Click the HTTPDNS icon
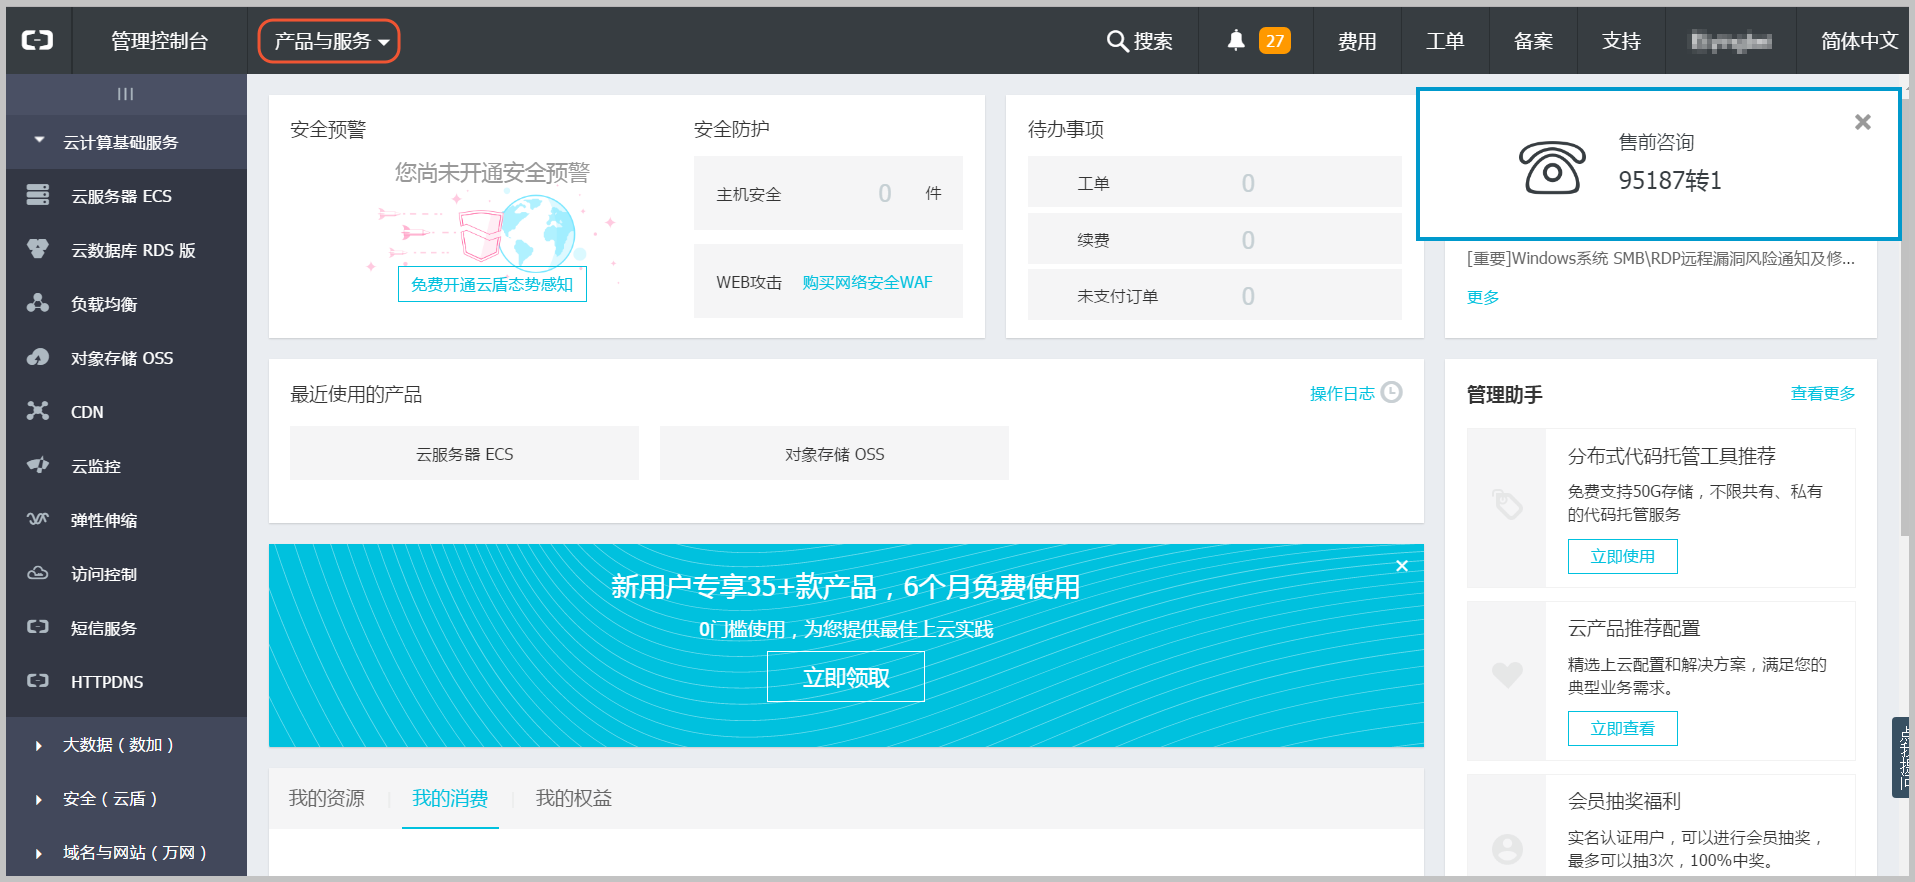Screen dimensions: 1915x882 38,681
